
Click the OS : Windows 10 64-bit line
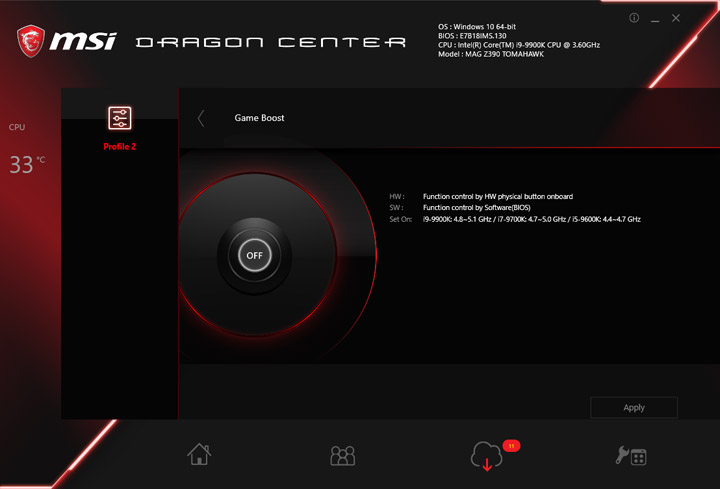coord(477,27)
